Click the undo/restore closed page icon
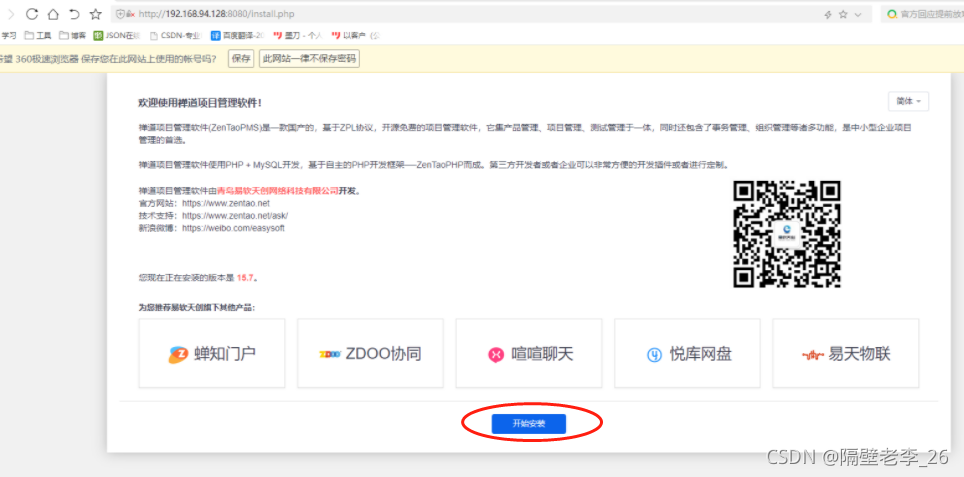The width and height of the screenshot is (964, 477). coord(74,14)
